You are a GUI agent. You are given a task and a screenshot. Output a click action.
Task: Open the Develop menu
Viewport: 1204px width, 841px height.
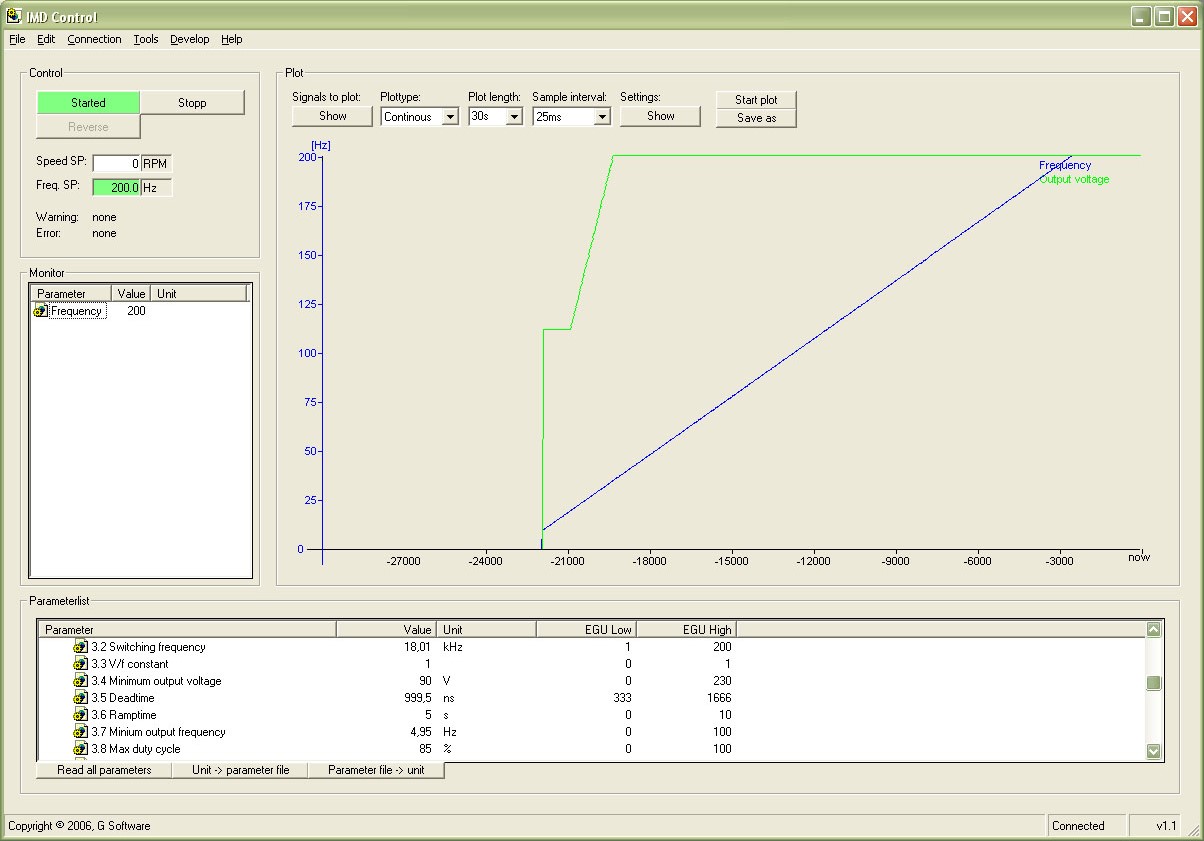190,39
